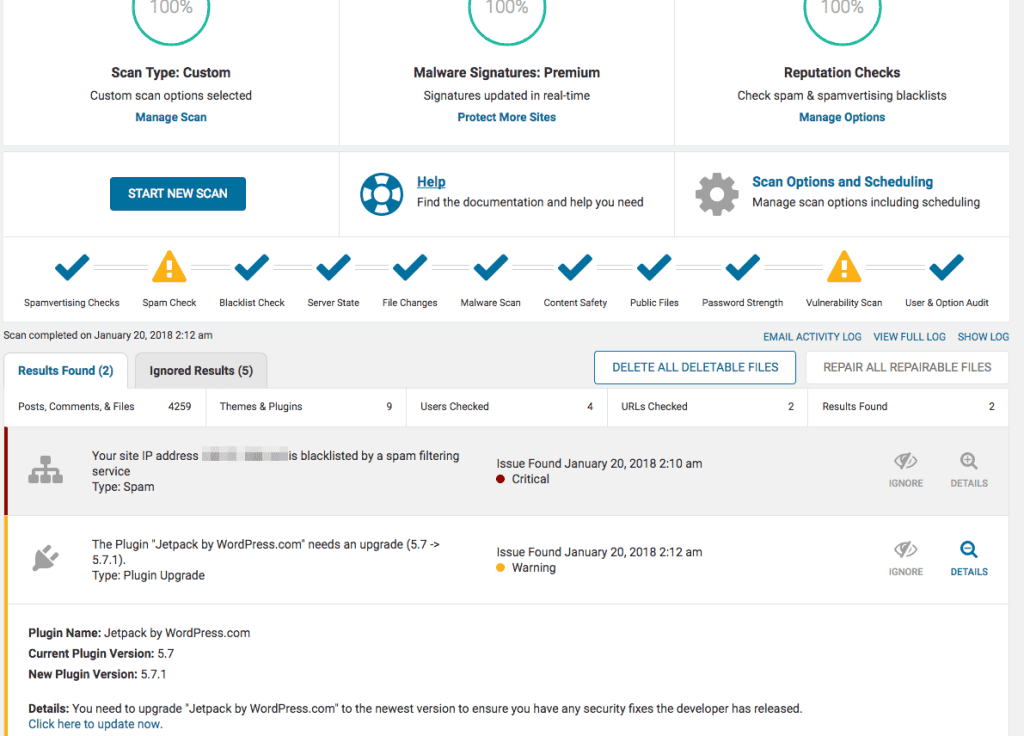
Task: Open Scan Options and Scheduling link
Action: click(x=842, y=182)
